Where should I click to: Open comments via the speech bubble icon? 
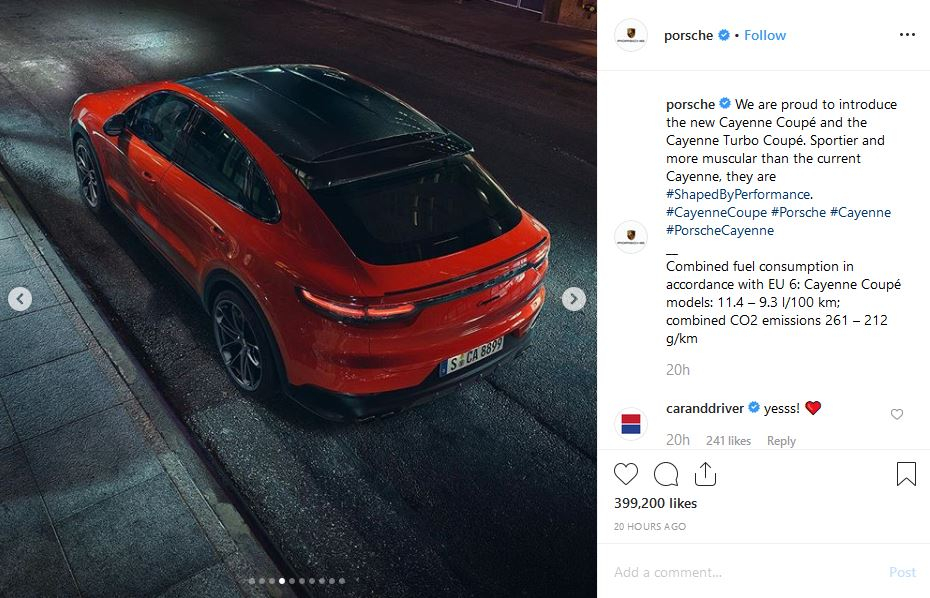(x=666, y=474)
